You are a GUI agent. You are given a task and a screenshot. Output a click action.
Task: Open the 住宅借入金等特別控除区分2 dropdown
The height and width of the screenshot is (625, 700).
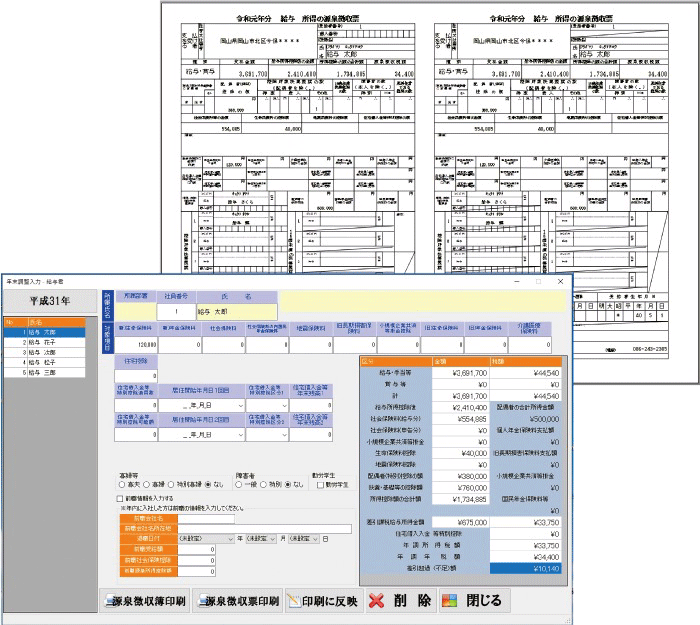284,435
